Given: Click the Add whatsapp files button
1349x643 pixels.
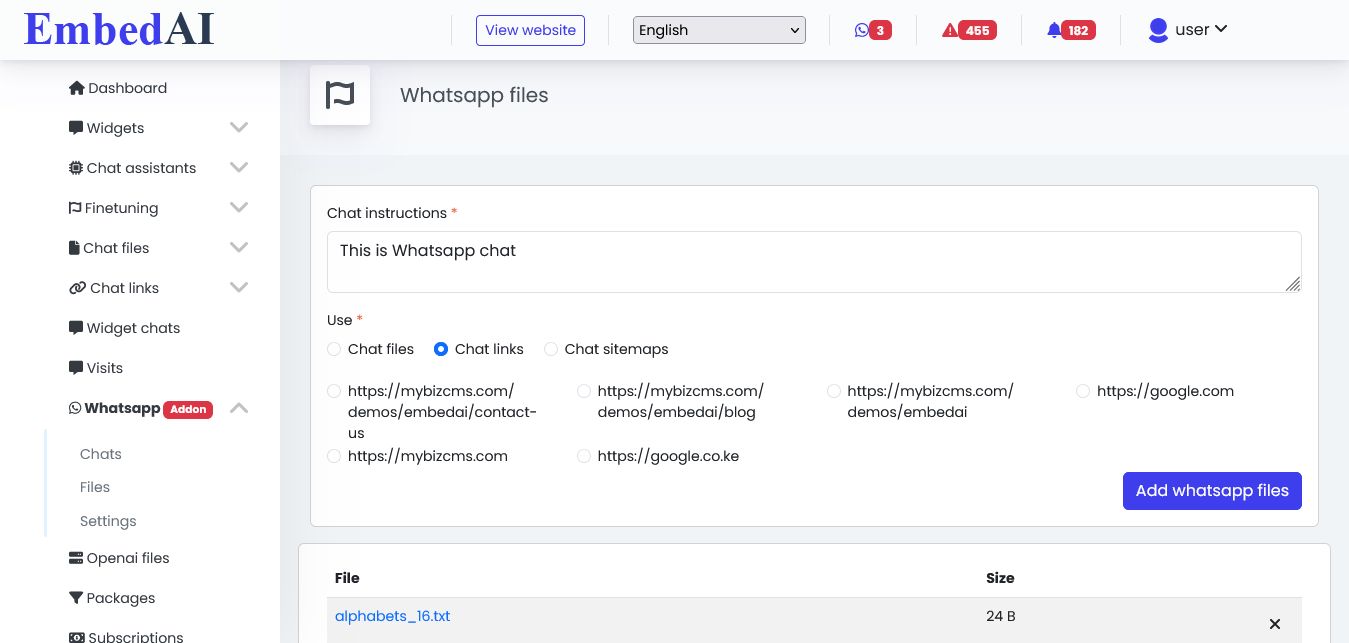Looking at the screenshot, I should point(1211,491).
